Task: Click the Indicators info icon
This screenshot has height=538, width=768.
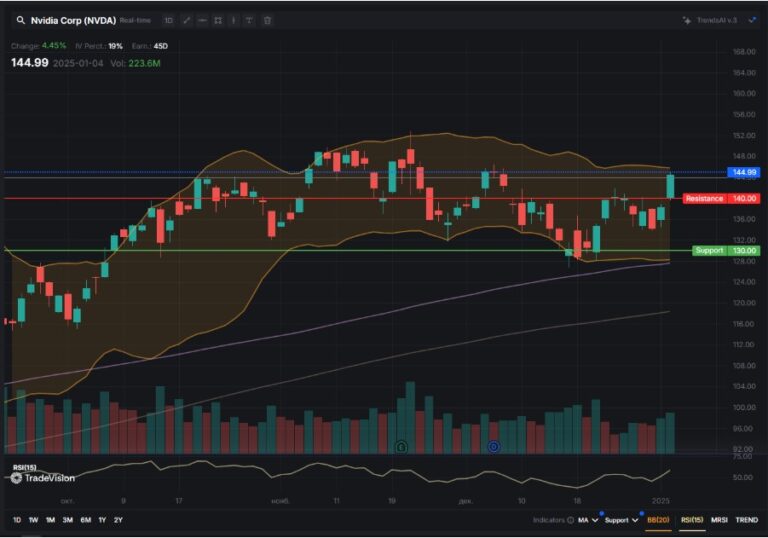Action: click(570, 520)
